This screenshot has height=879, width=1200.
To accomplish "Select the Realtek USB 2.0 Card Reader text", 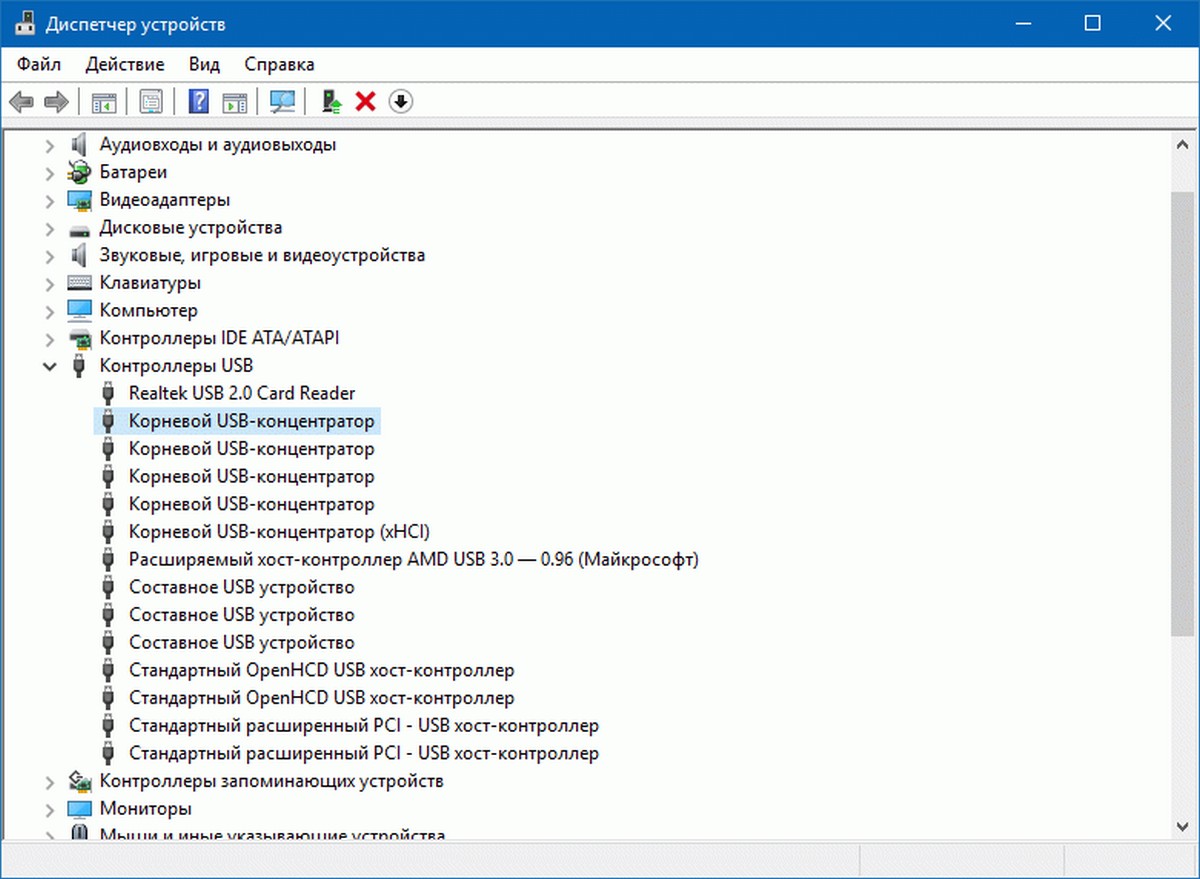I will pyautogui.click(x=242, y=393).
